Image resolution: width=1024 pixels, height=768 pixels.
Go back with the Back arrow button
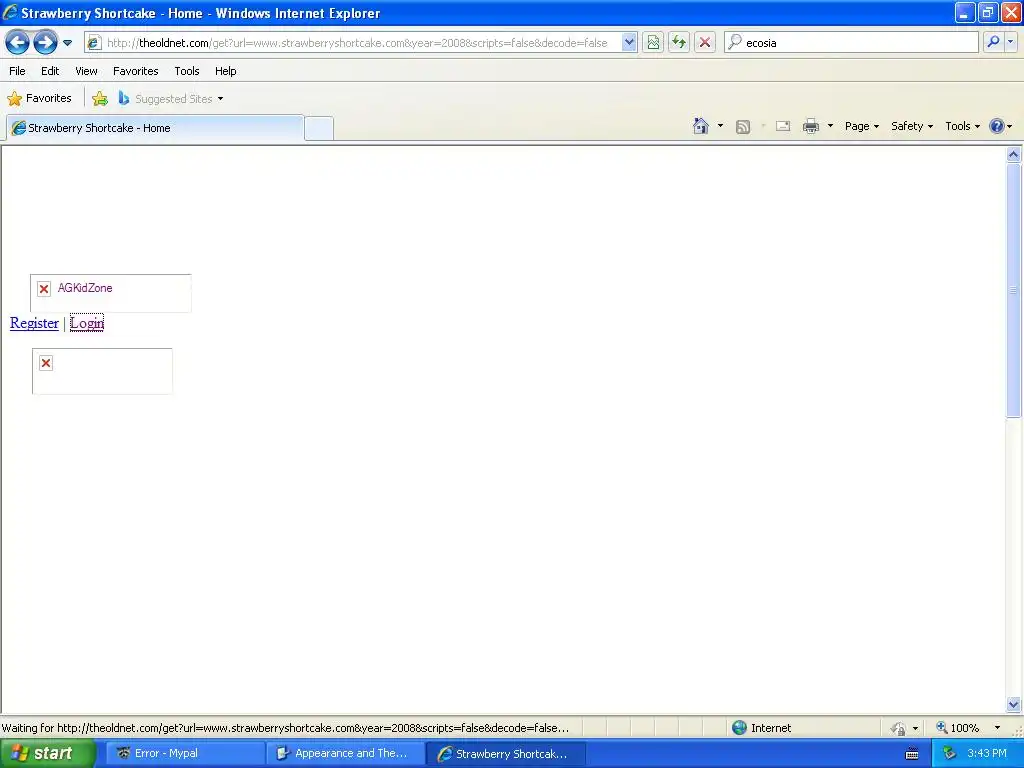[x=18, y=43]
